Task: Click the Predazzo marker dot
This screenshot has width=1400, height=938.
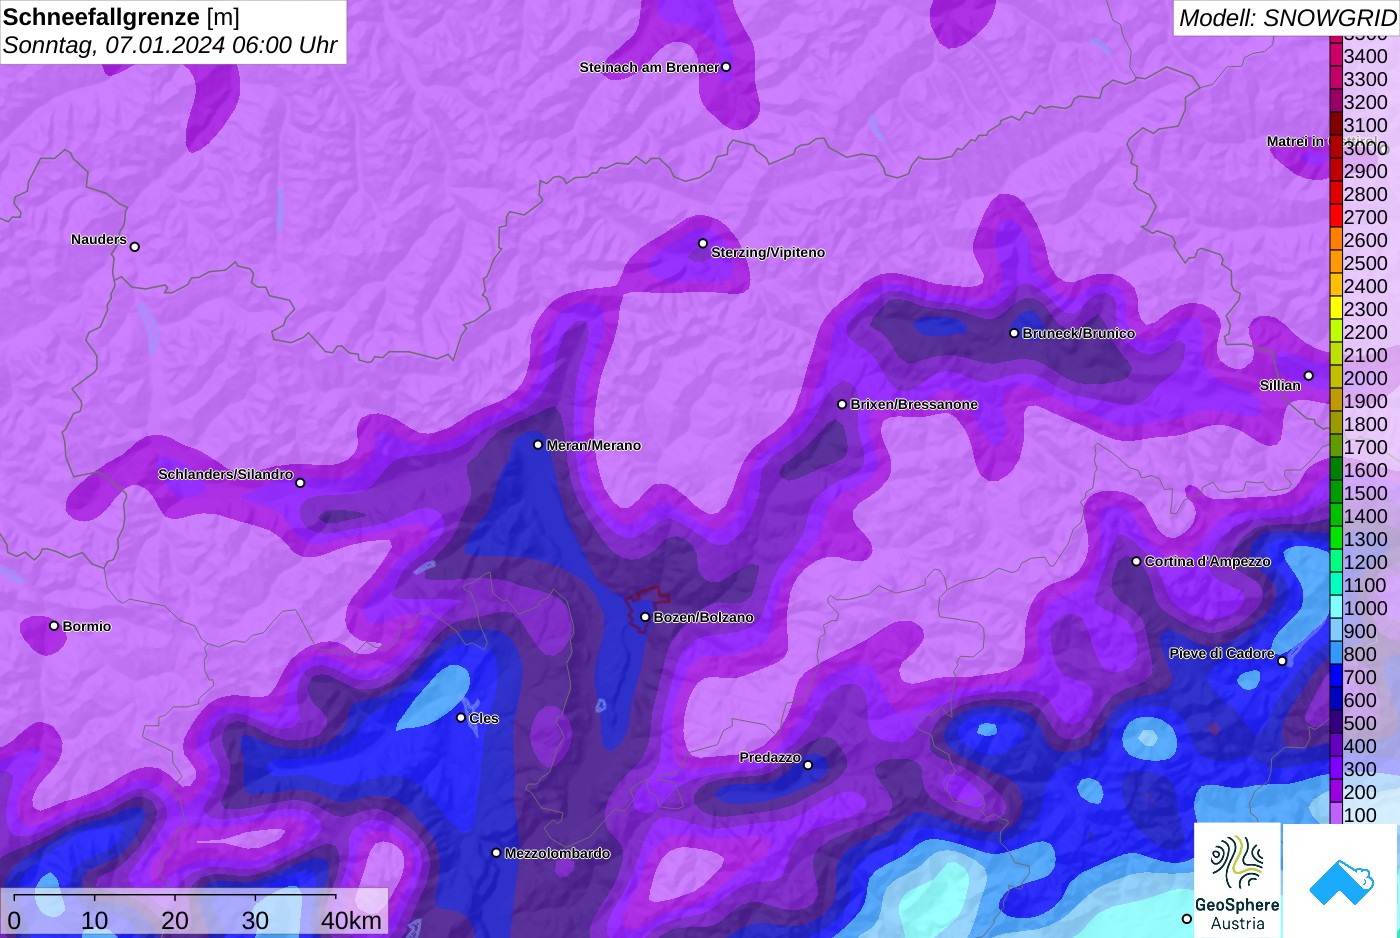Action: 808,765
